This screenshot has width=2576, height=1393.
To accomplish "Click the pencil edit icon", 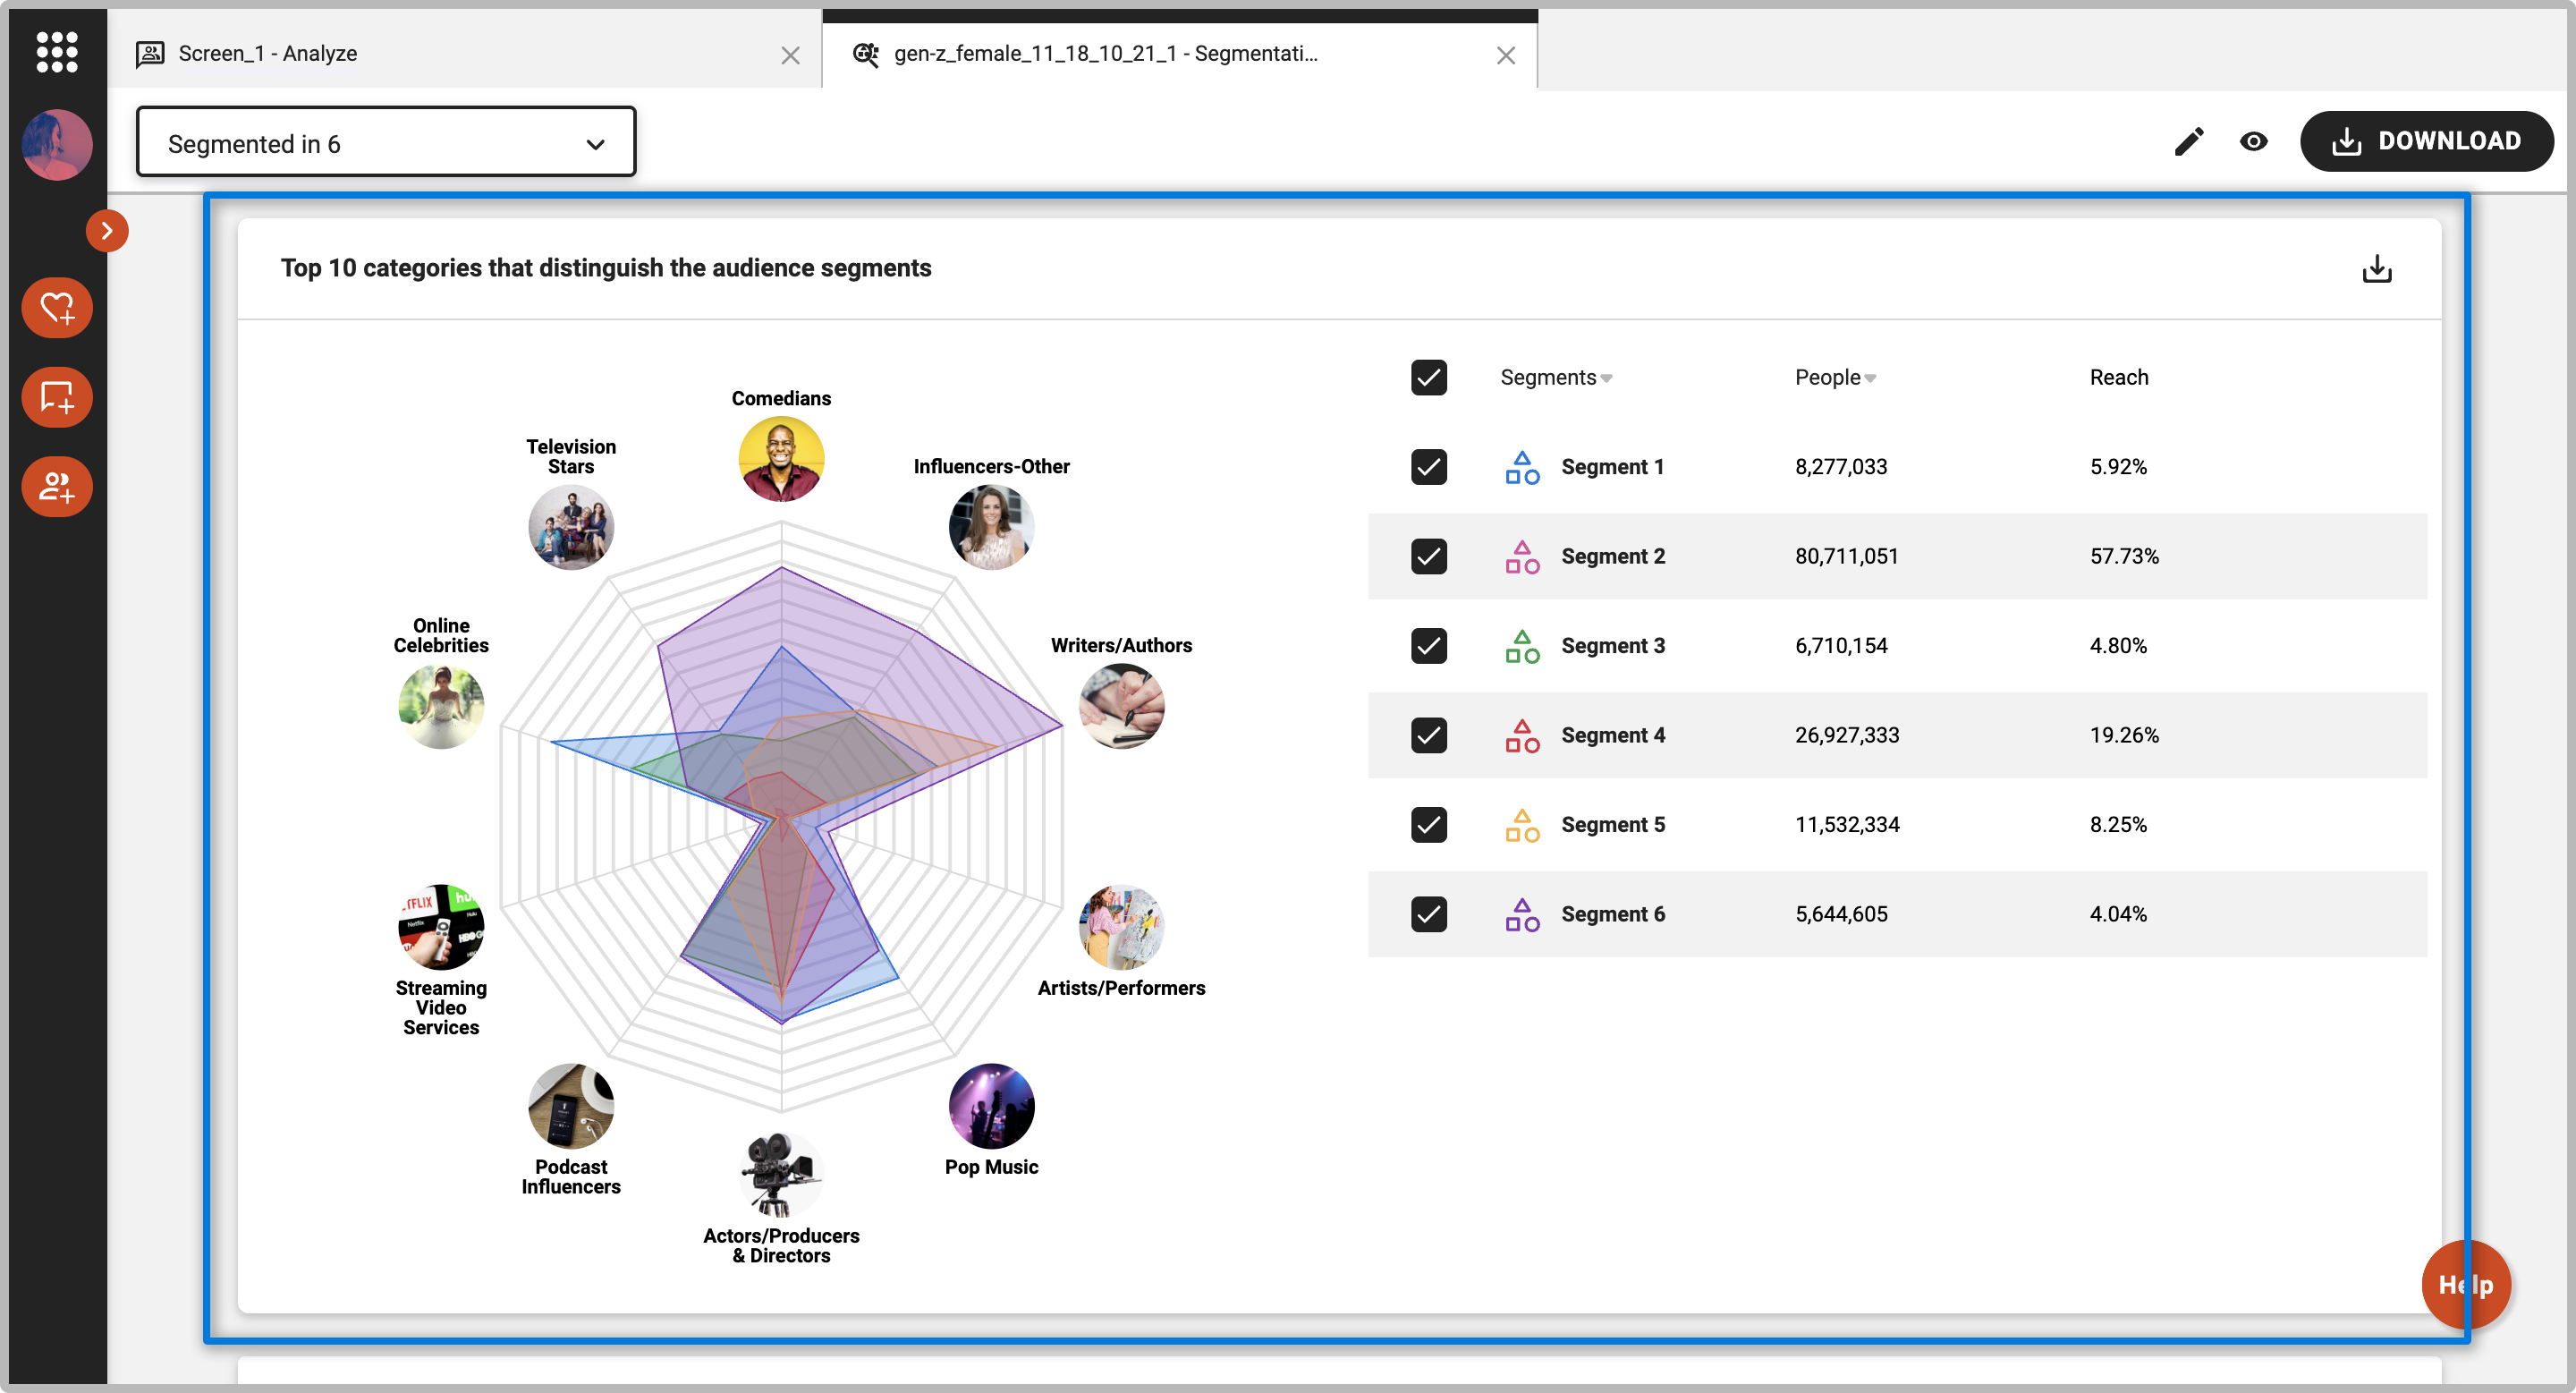I will [2188, 142].
